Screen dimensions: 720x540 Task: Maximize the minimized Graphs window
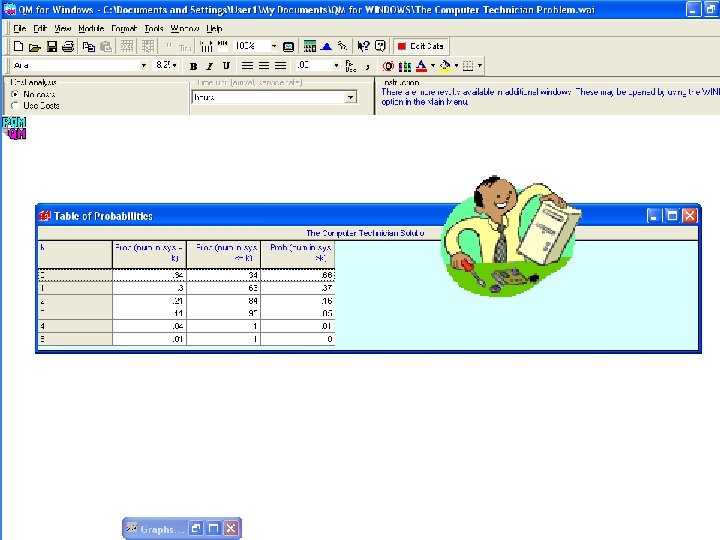(x=214, y=529)
